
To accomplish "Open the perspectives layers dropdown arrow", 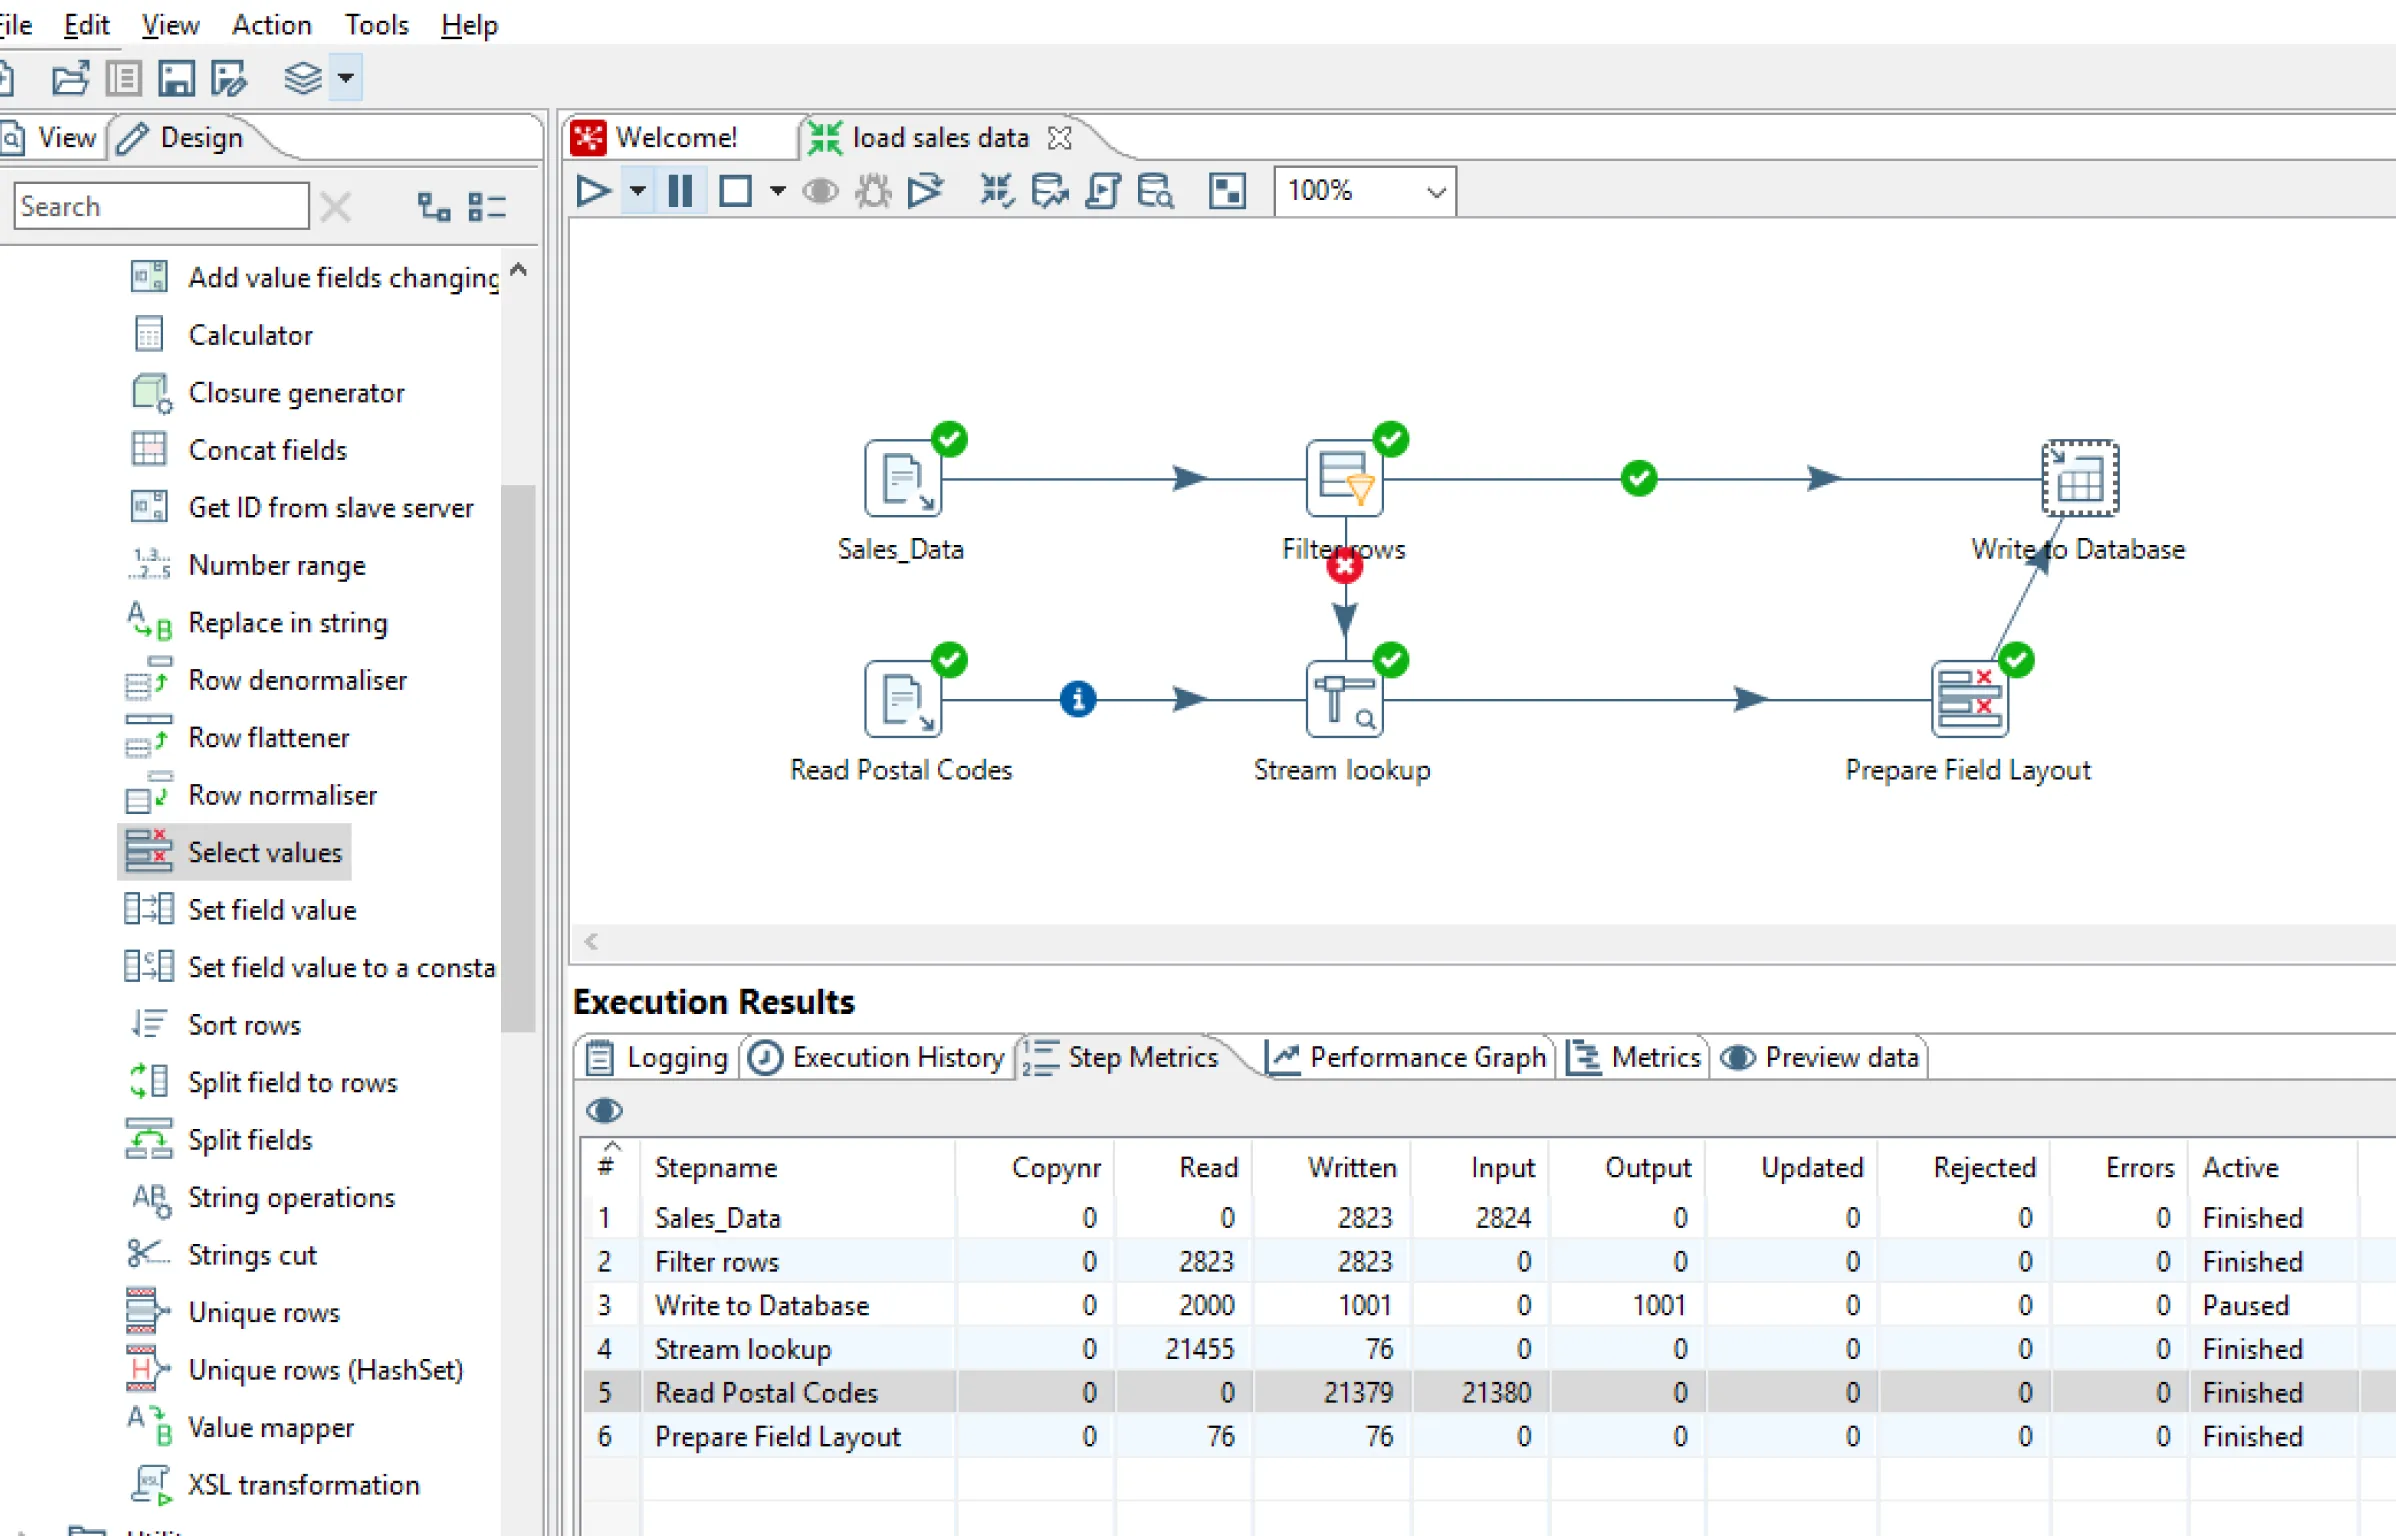I will (345, 78).
